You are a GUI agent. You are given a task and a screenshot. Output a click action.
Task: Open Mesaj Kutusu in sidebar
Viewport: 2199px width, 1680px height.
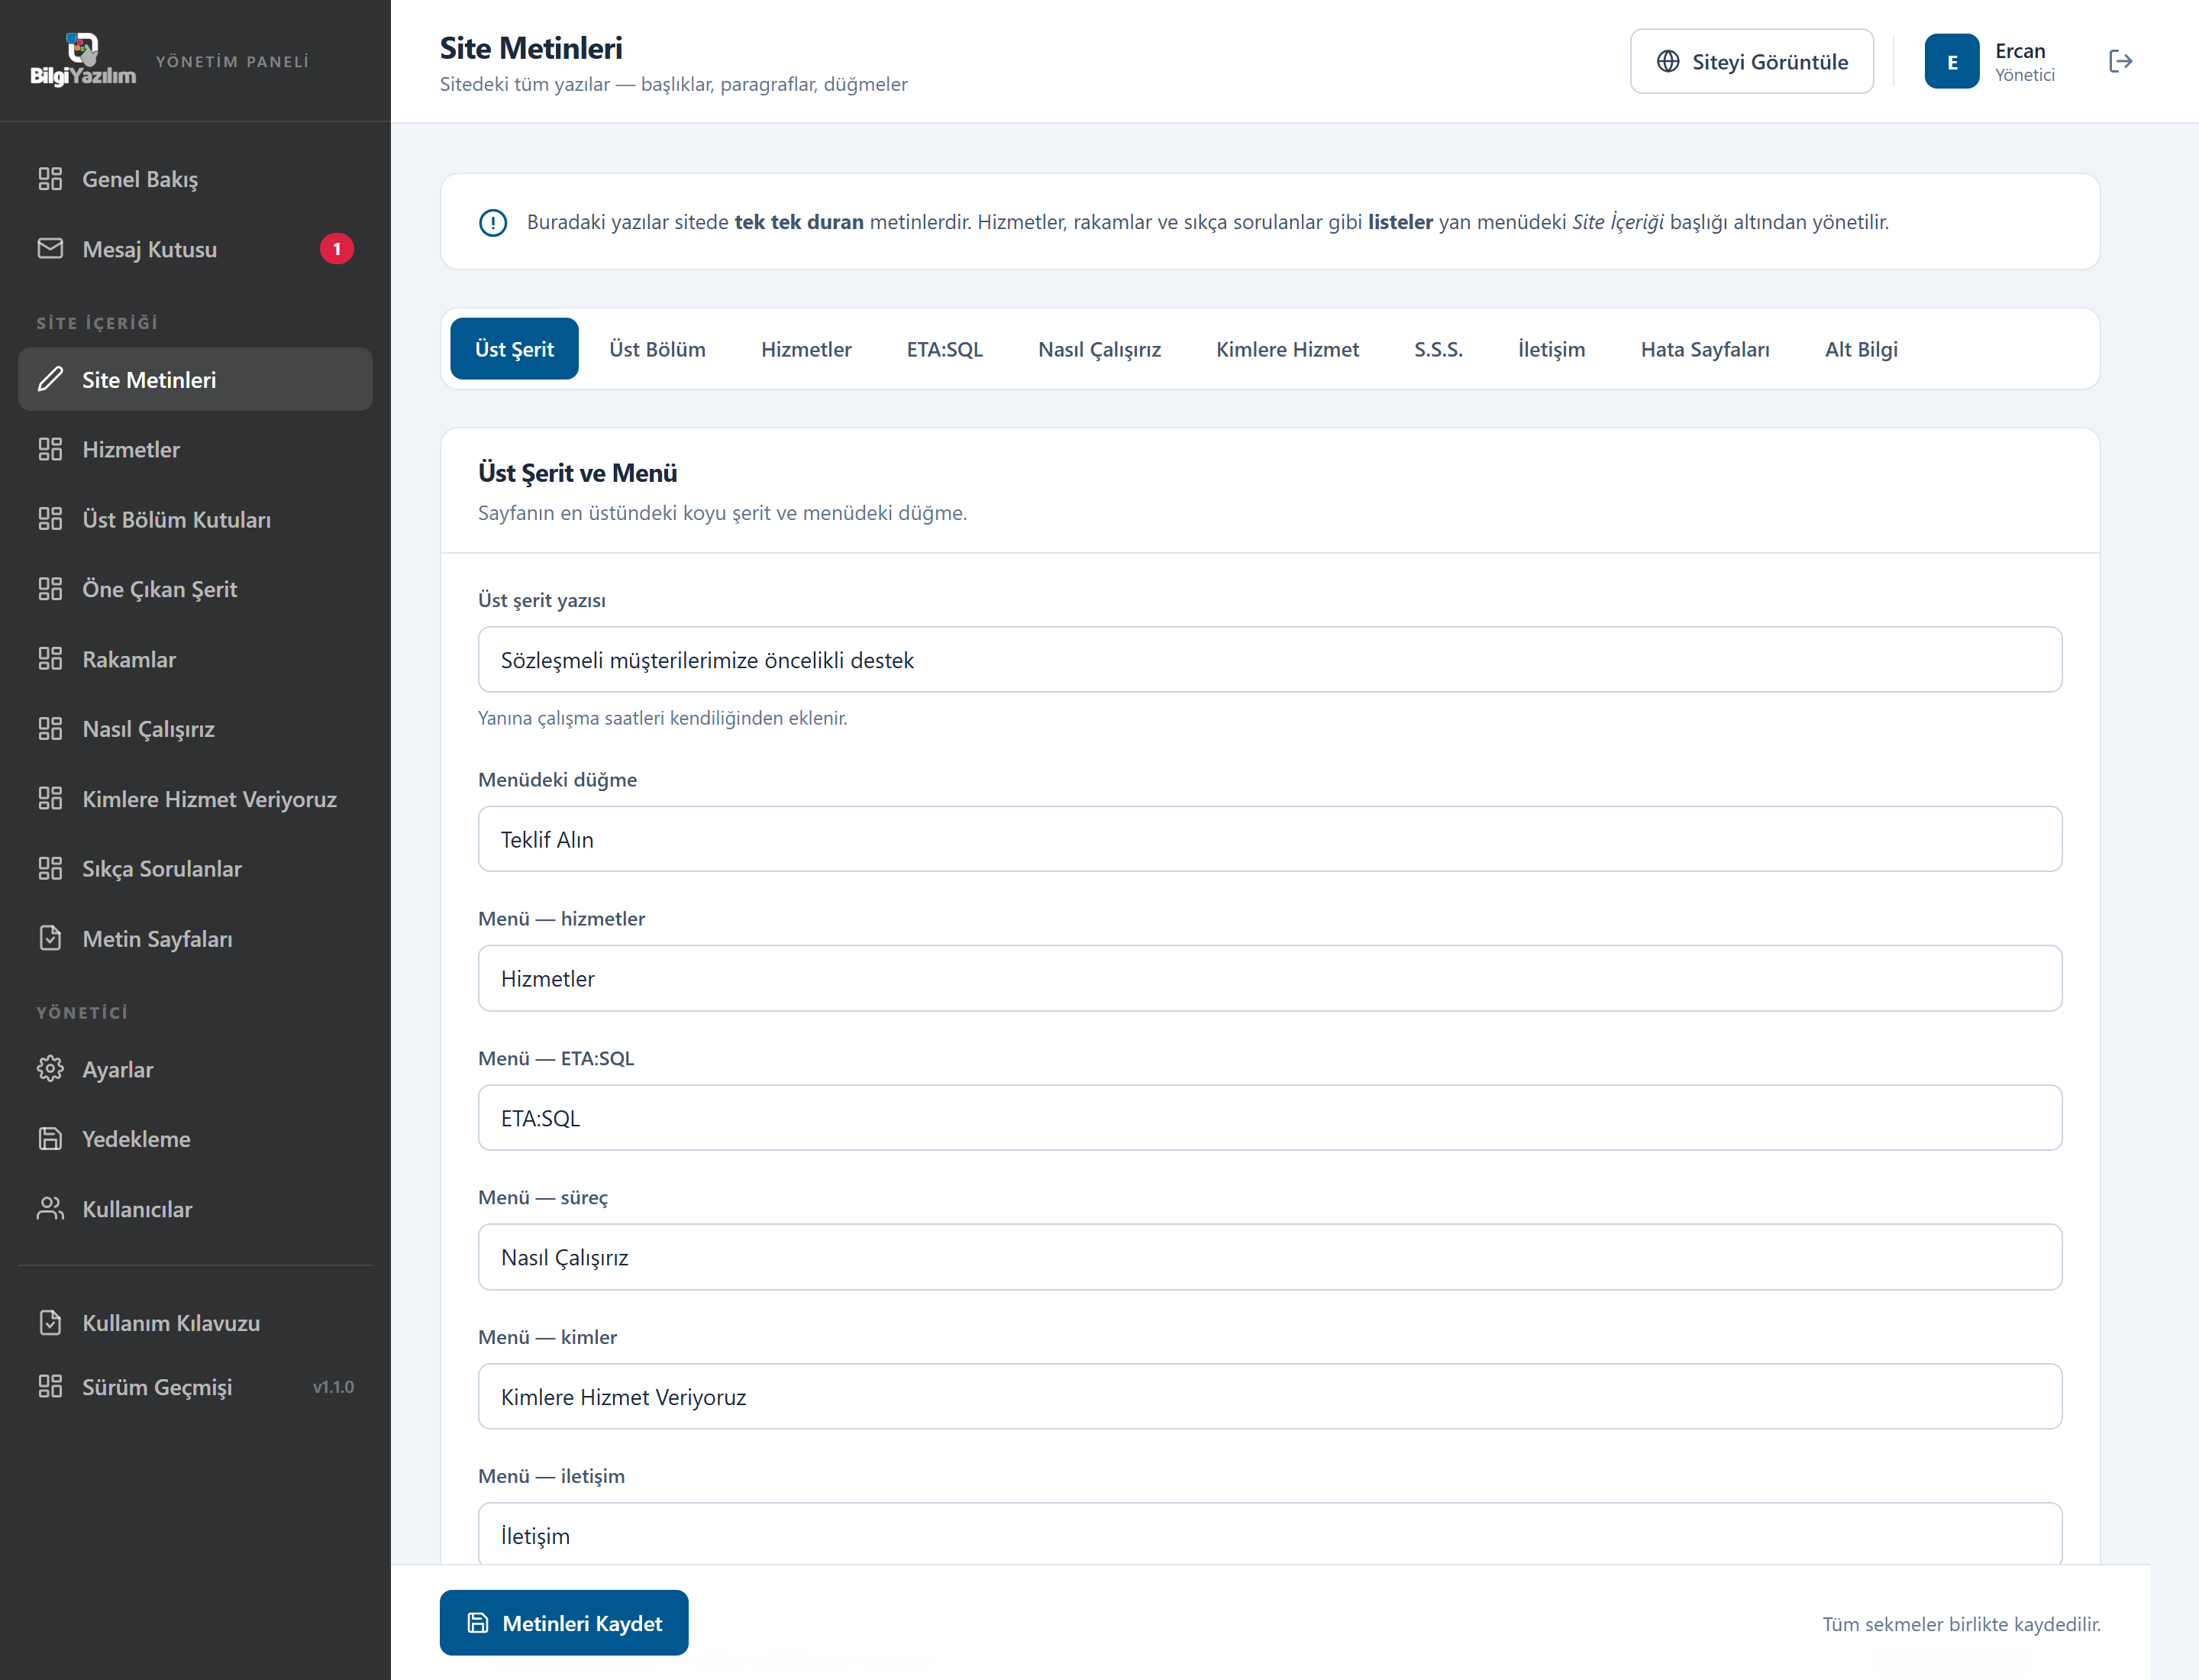click(x=195, y=249)
